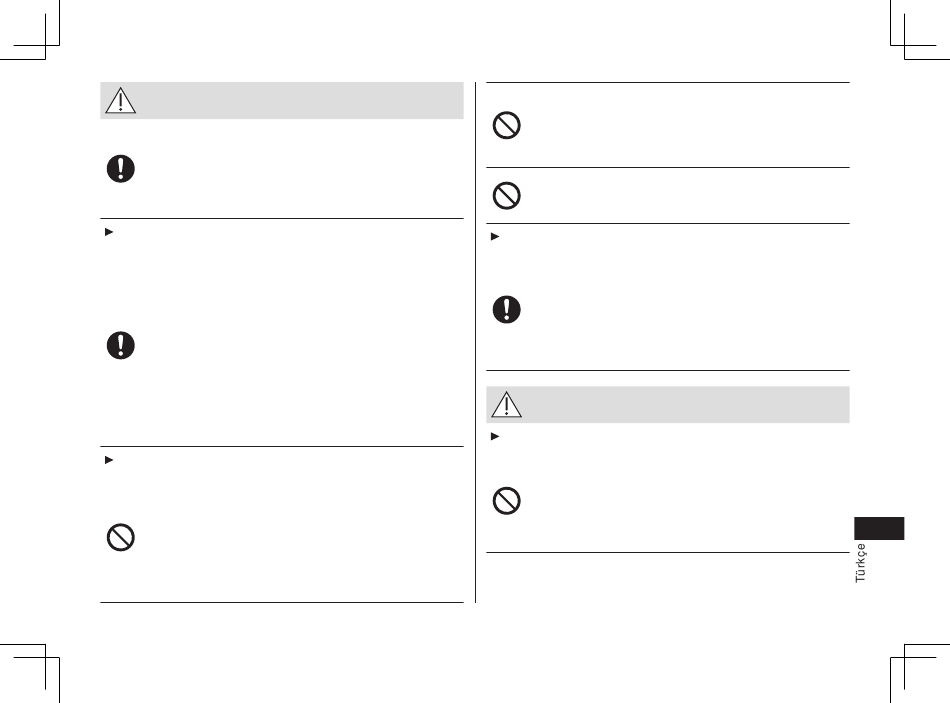The width and height of the screenshot is (950, 703).
Task: Click the second arrow bullet in left column
Action: coord(107,458)
